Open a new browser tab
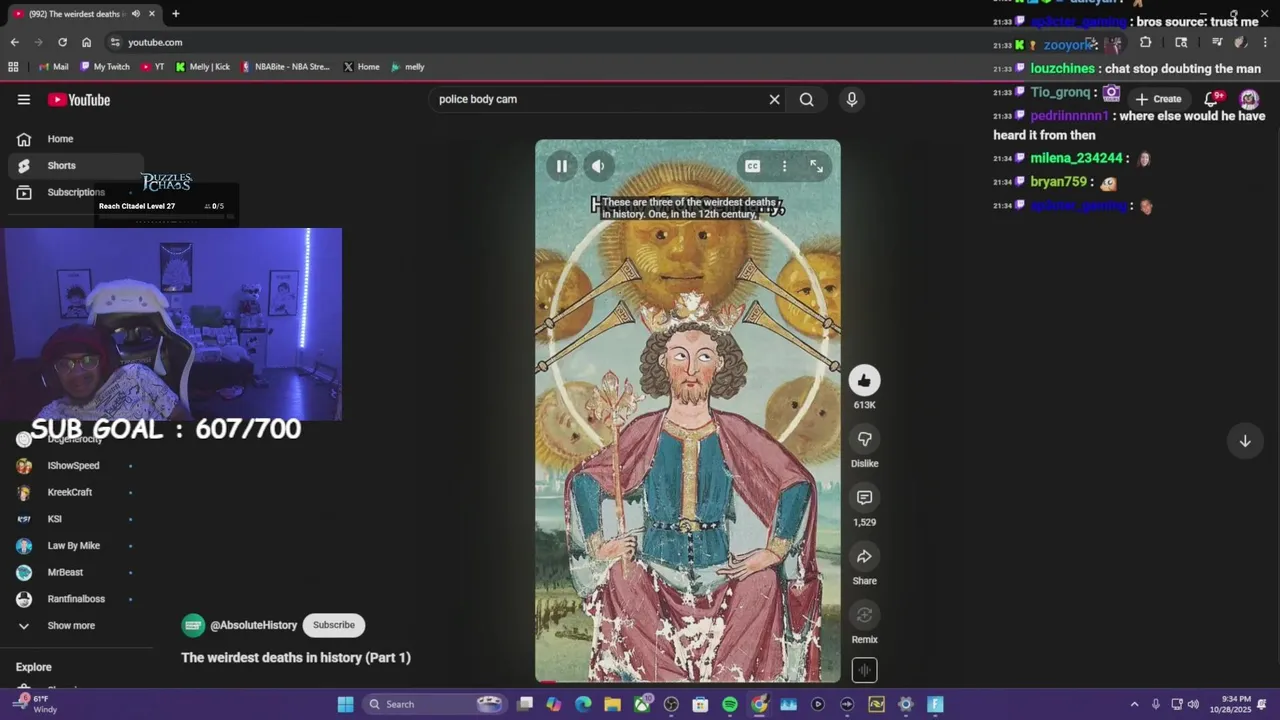The image size is (1280, 720). coord(176,14)
